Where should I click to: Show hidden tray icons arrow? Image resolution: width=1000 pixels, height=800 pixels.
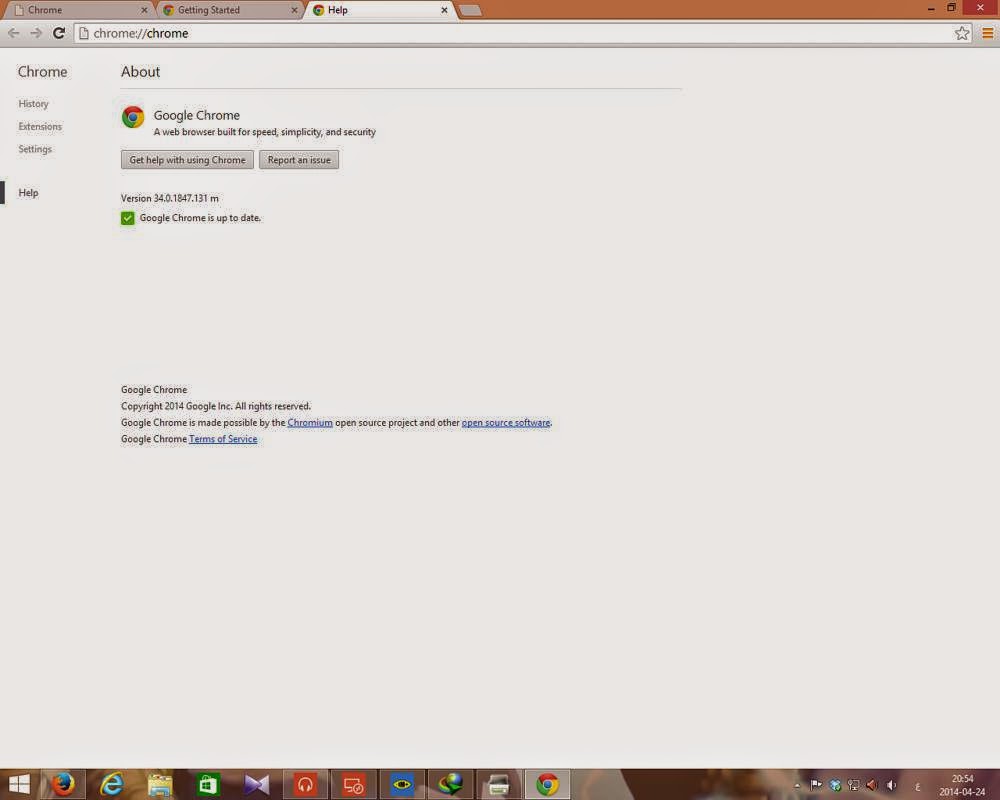797,785
